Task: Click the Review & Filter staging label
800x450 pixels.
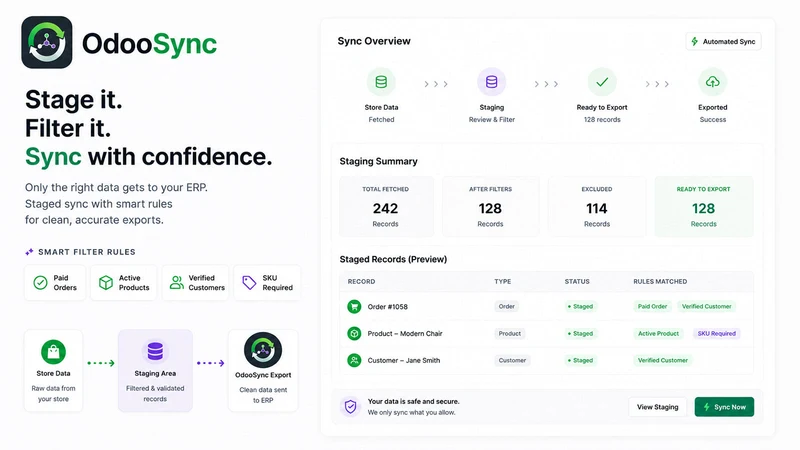Action: point(492,119)
